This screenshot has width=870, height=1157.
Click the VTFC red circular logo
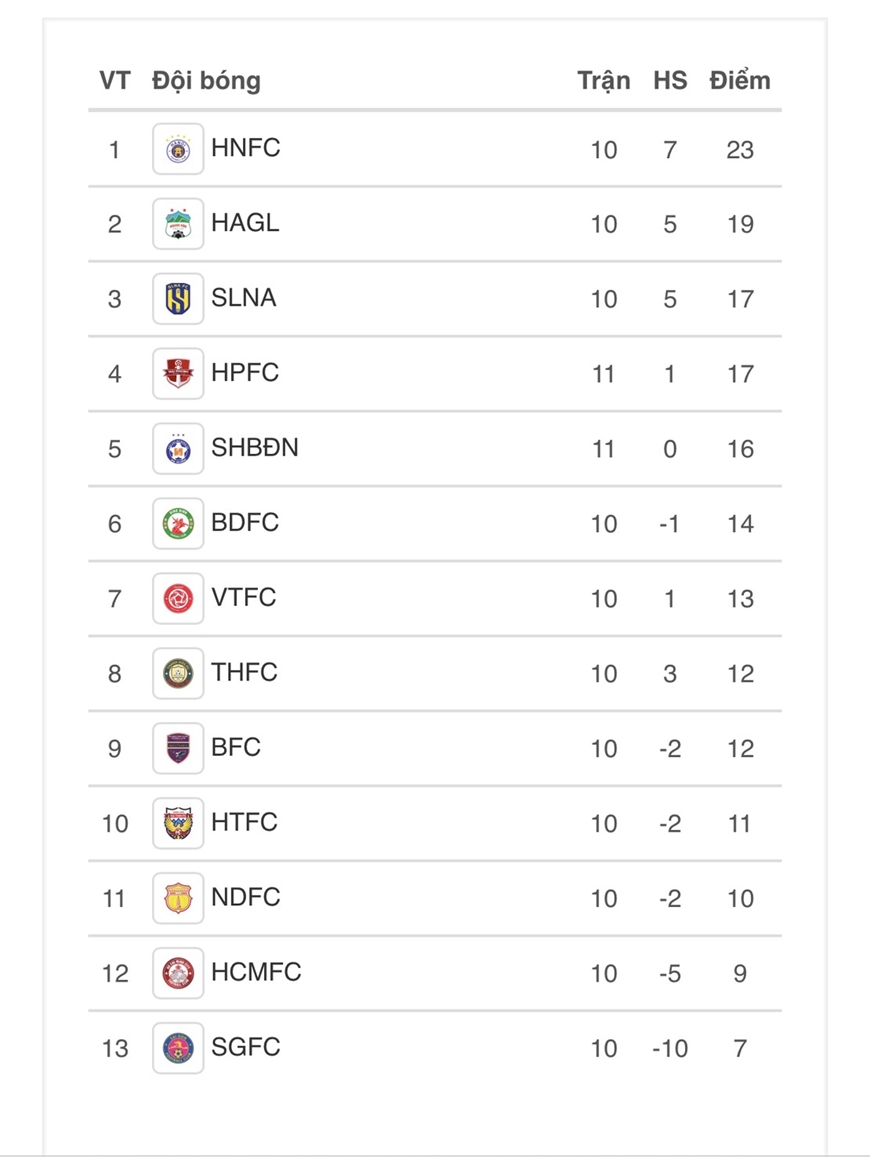coord(178,598)
